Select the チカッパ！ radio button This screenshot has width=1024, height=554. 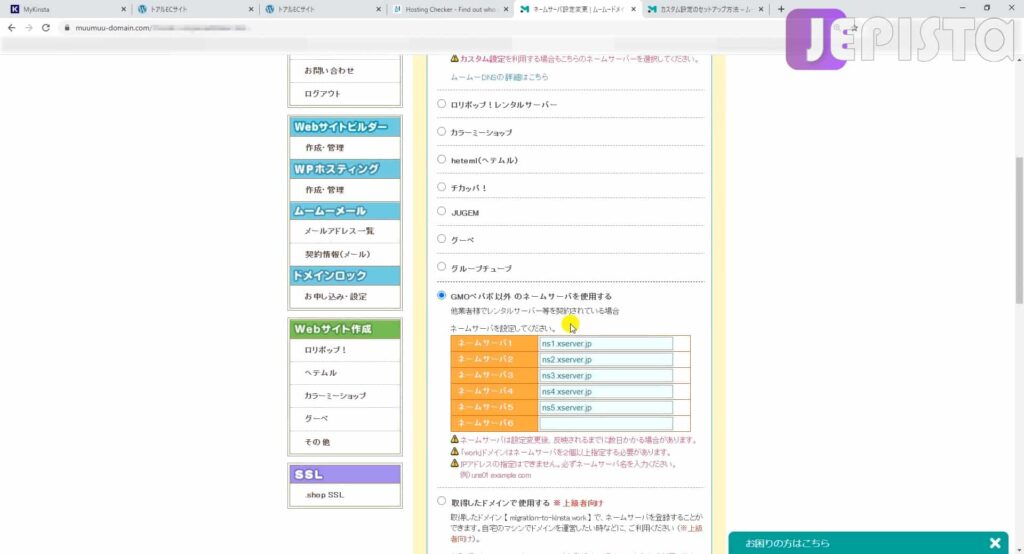[441, 187]
